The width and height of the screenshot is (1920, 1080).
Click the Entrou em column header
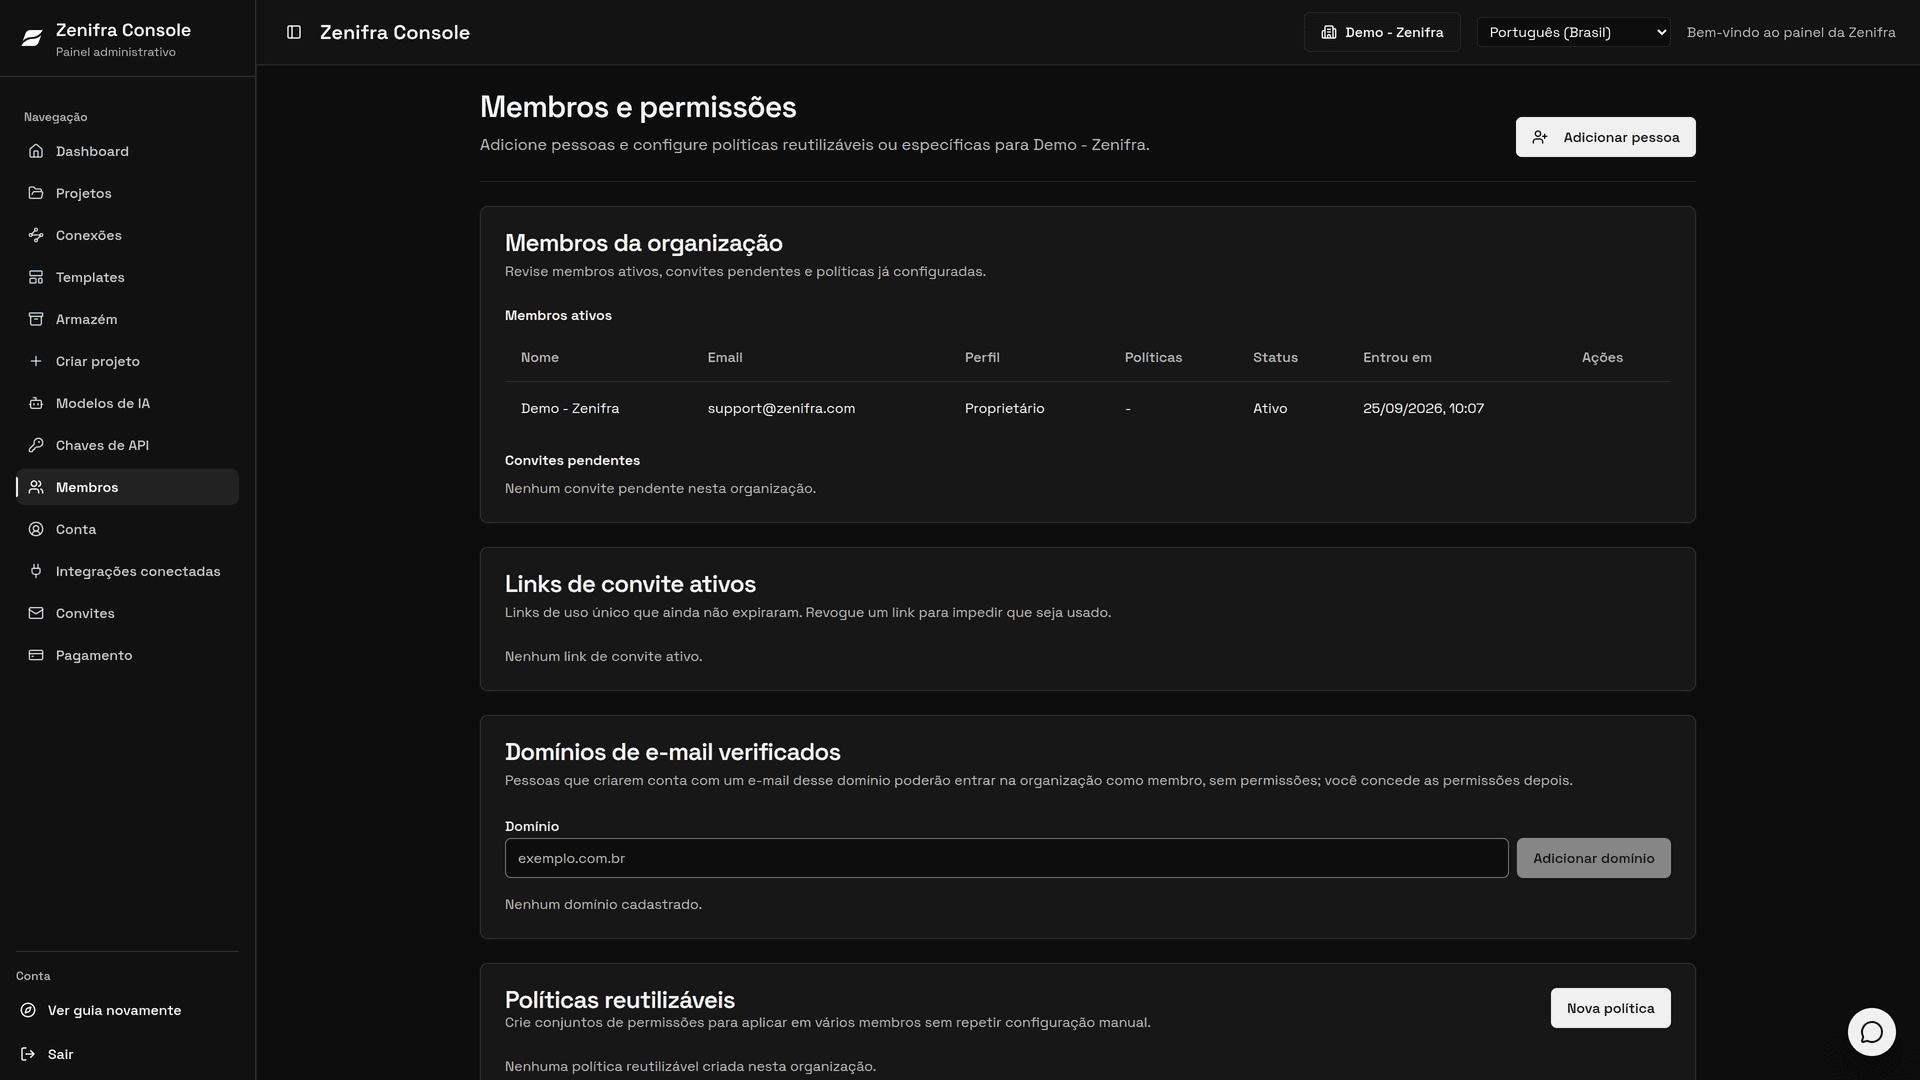(x=1397, y=357)
